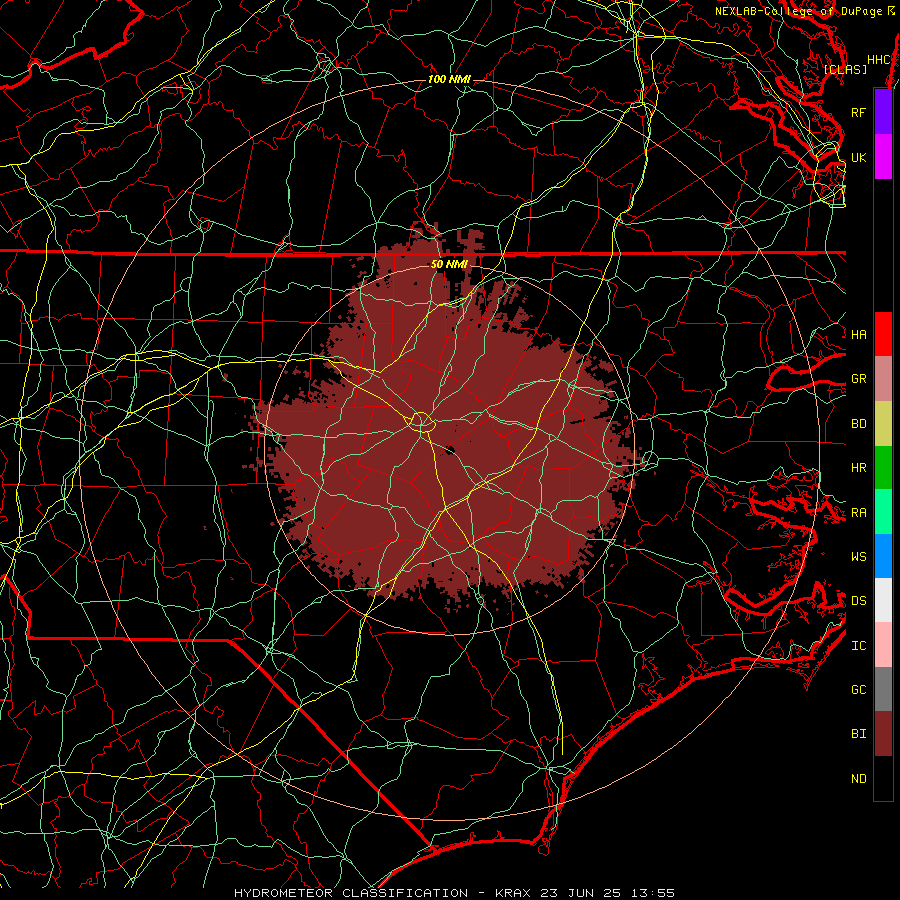Click the DS legend label
The image size is (900, 900).
pos(858,601)
